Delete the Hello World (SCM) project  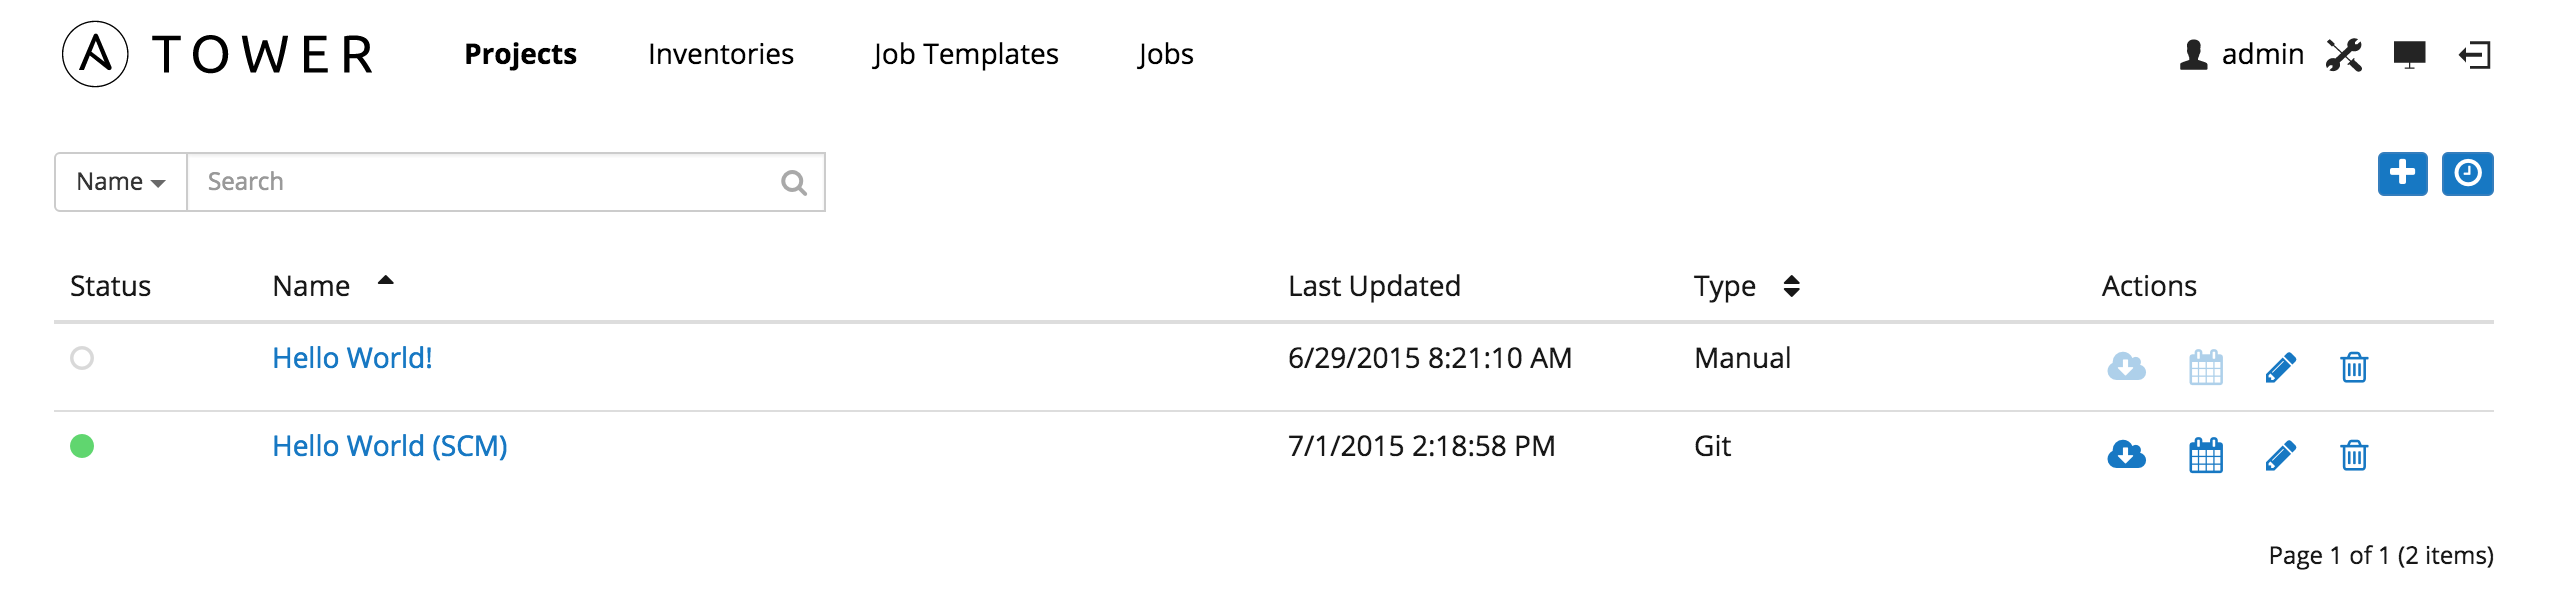2354,455
